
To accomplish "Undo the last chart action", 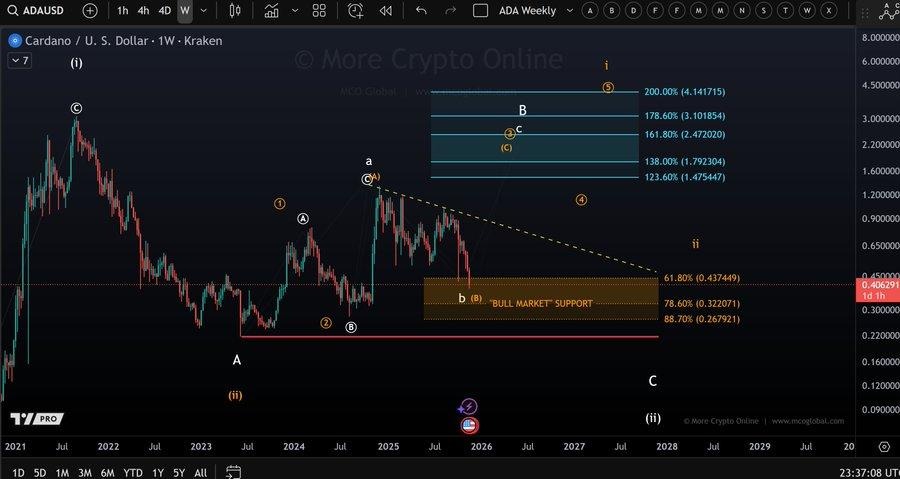I will point(421,10).
